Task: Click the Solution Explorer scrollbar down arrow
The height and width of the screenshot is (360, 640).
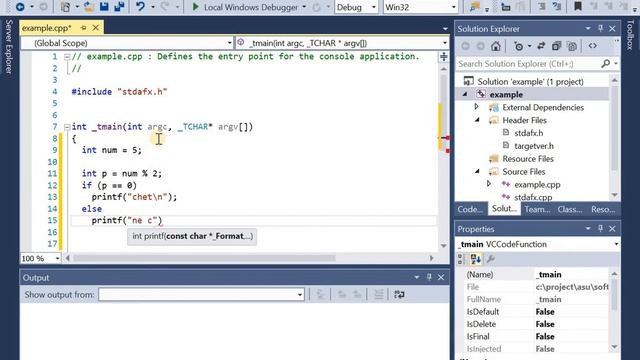Action: (x=614, y=195)
